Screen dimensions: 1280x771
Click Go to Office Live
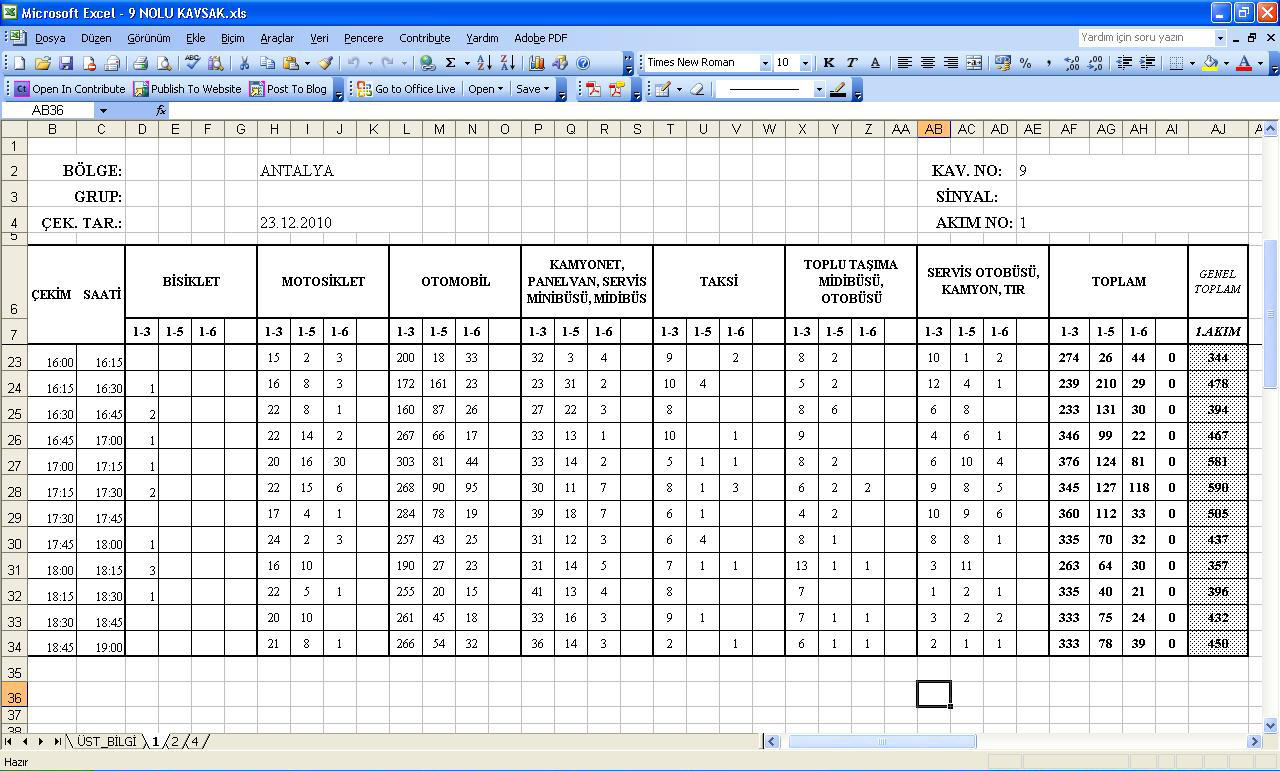406,89
